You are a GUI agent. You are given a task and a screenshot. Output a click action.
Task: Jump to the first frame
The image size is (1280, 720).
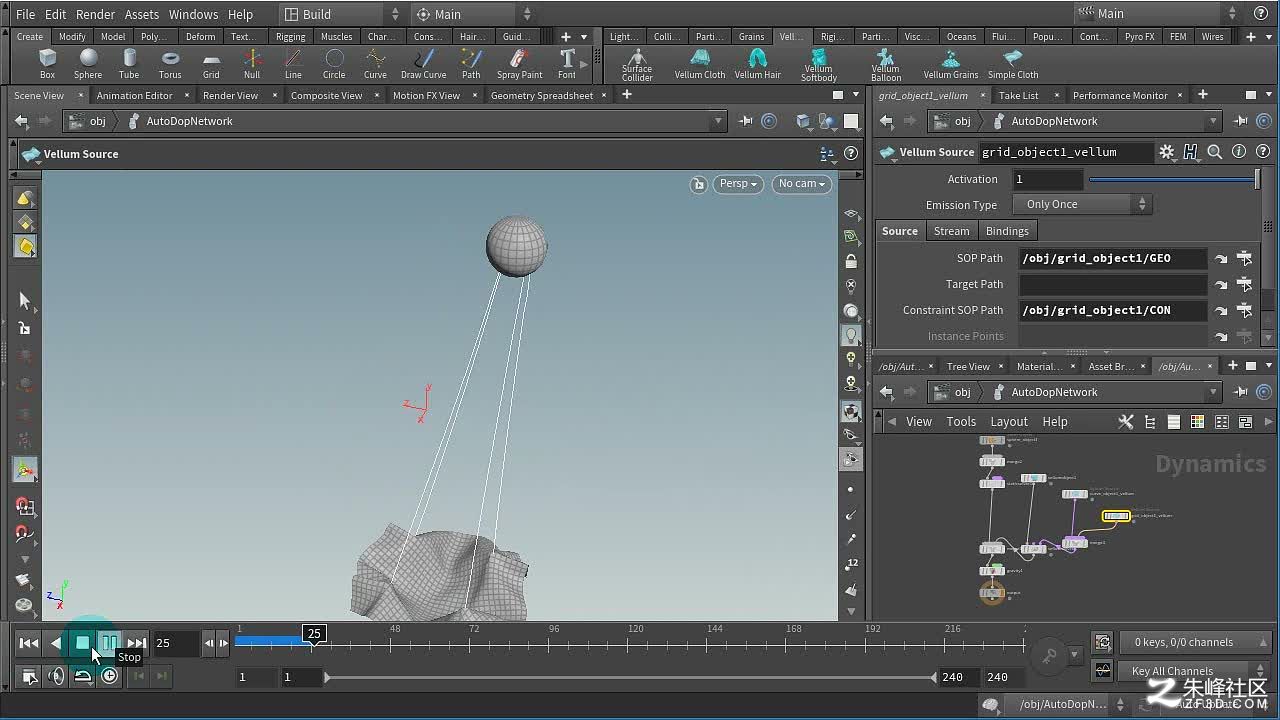[29, 643]
